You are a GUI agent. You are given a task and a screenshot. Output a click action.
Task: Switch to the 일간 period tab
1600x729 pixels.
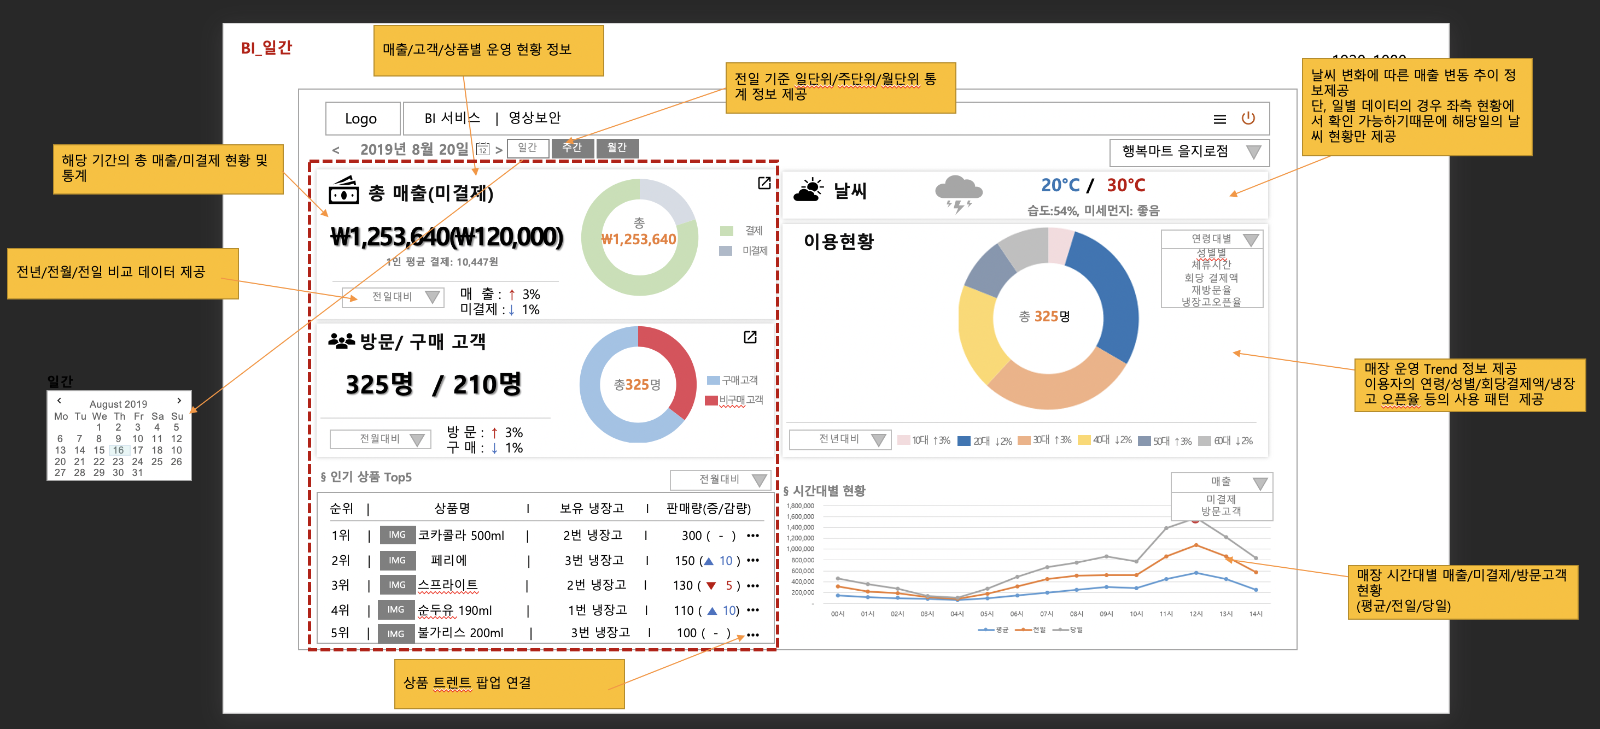pos(528,148)
